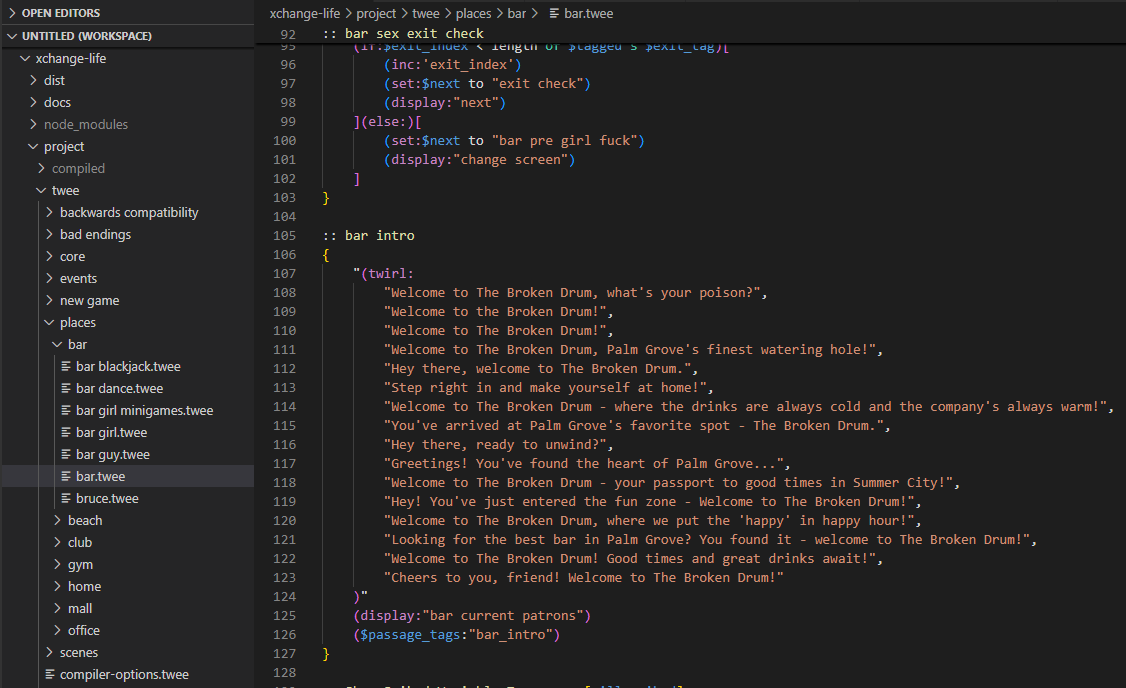The width and height of the screenshot is (1126, 688).
Task: Click the file icon in the bar.twee breadcrumb
Action: 554,14
